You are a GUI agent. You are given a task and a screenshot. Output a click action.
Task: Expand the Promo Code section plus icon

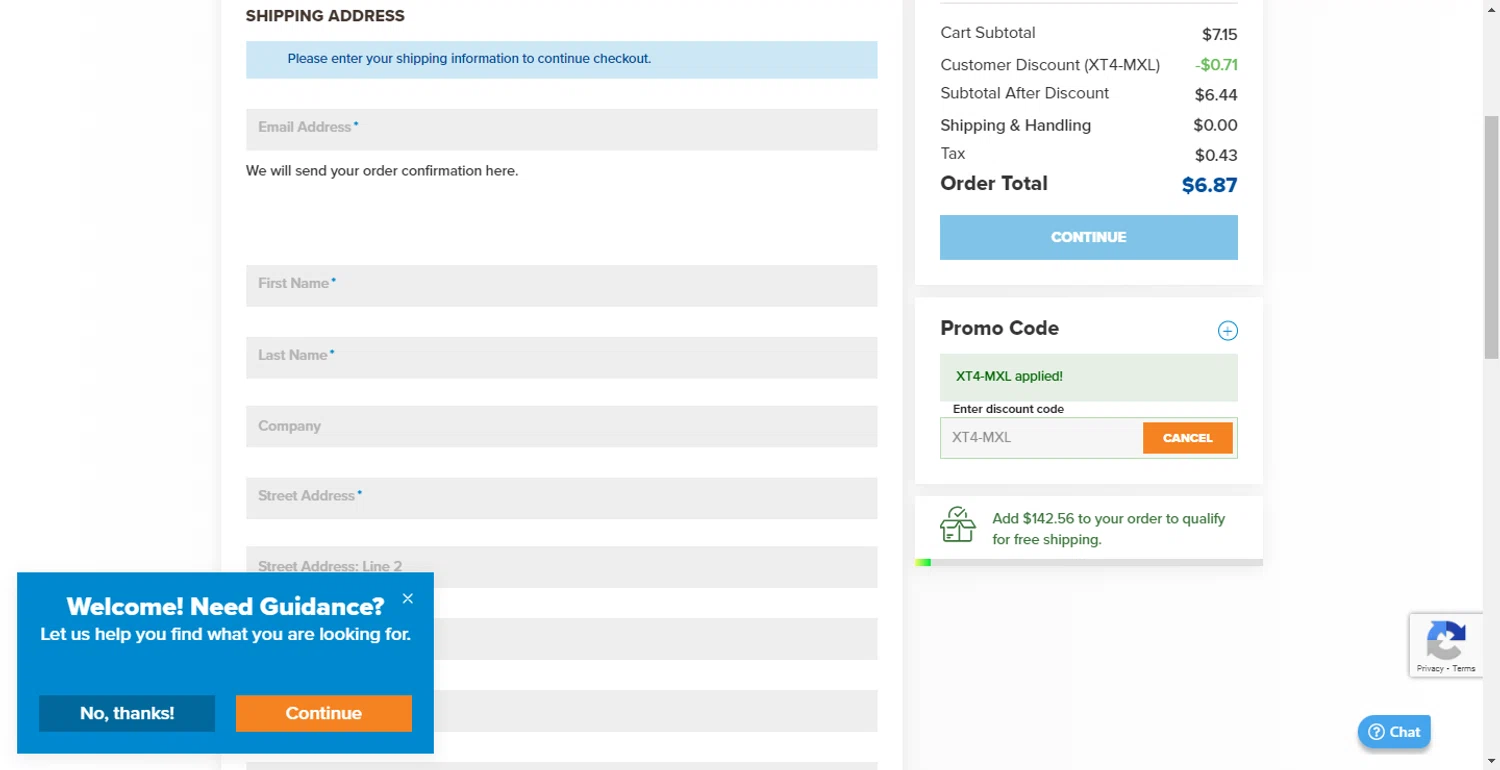[1227, 331]
